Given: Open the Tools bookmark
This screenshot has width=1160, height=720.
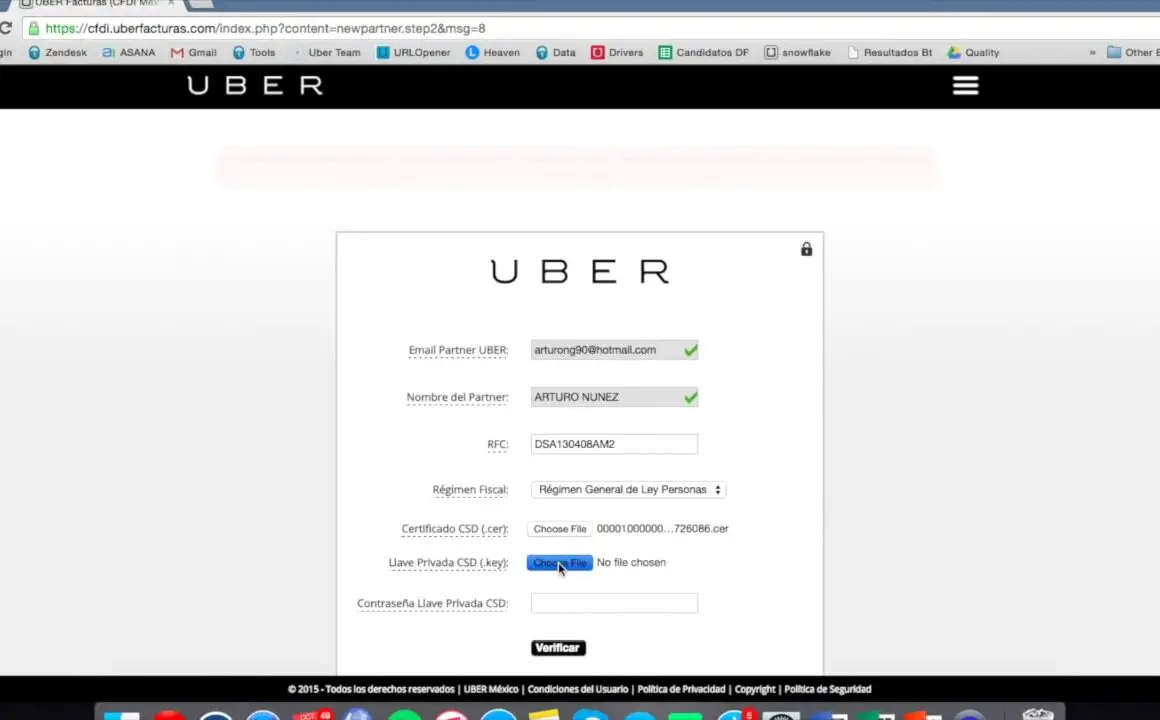Looking at the screenshot, I should (254, 53).
